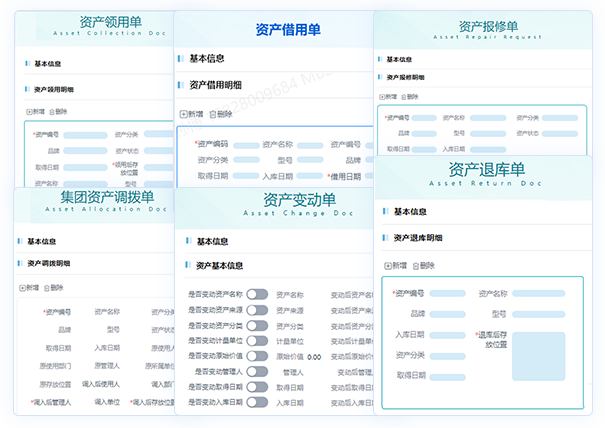
Task: Collapse 资产基本信息 section in 资产变动单
Action: point(219,266)
